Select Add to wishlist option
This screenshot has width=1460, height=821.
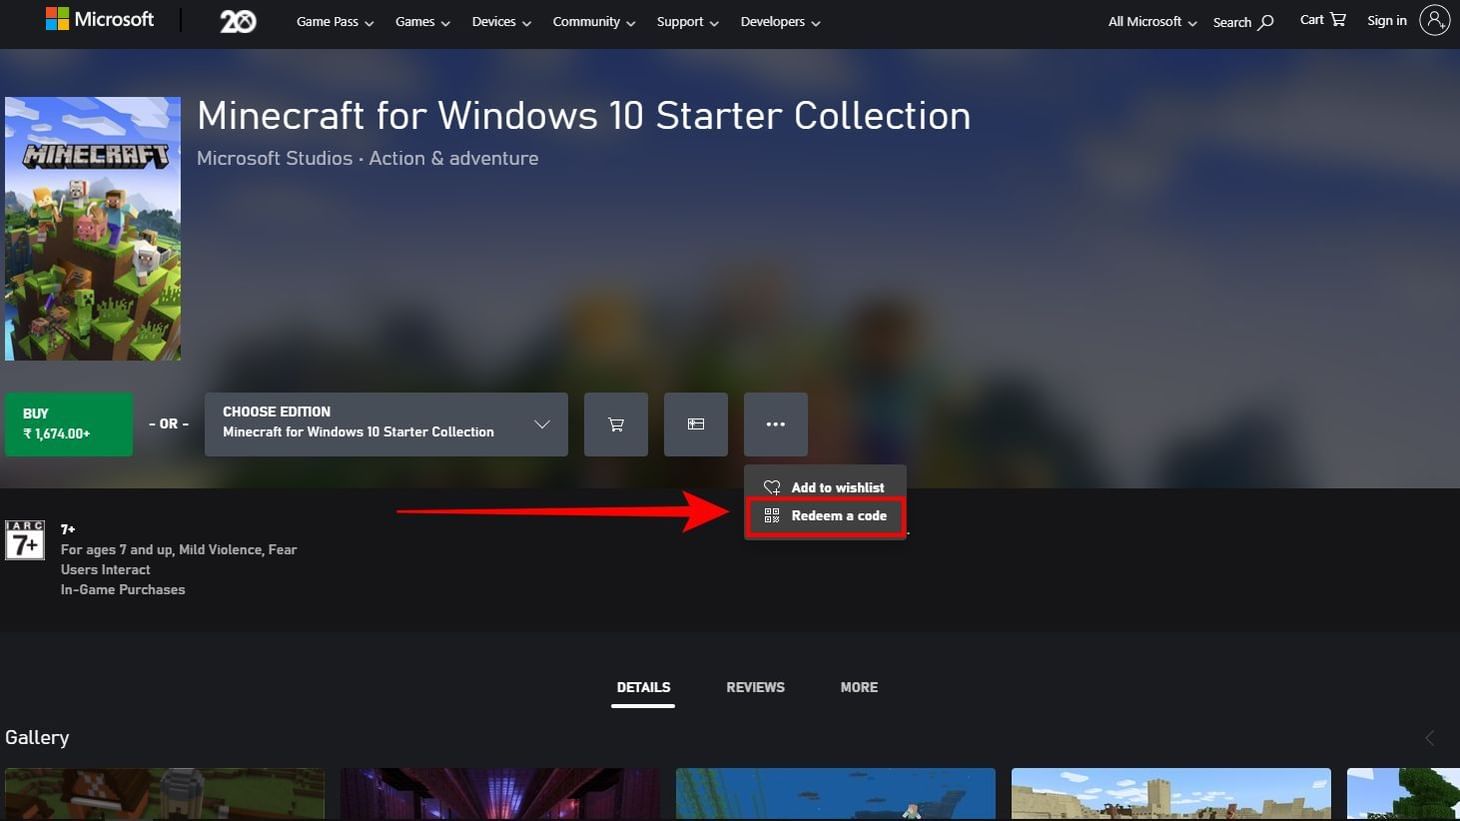(x=826, y=487)
